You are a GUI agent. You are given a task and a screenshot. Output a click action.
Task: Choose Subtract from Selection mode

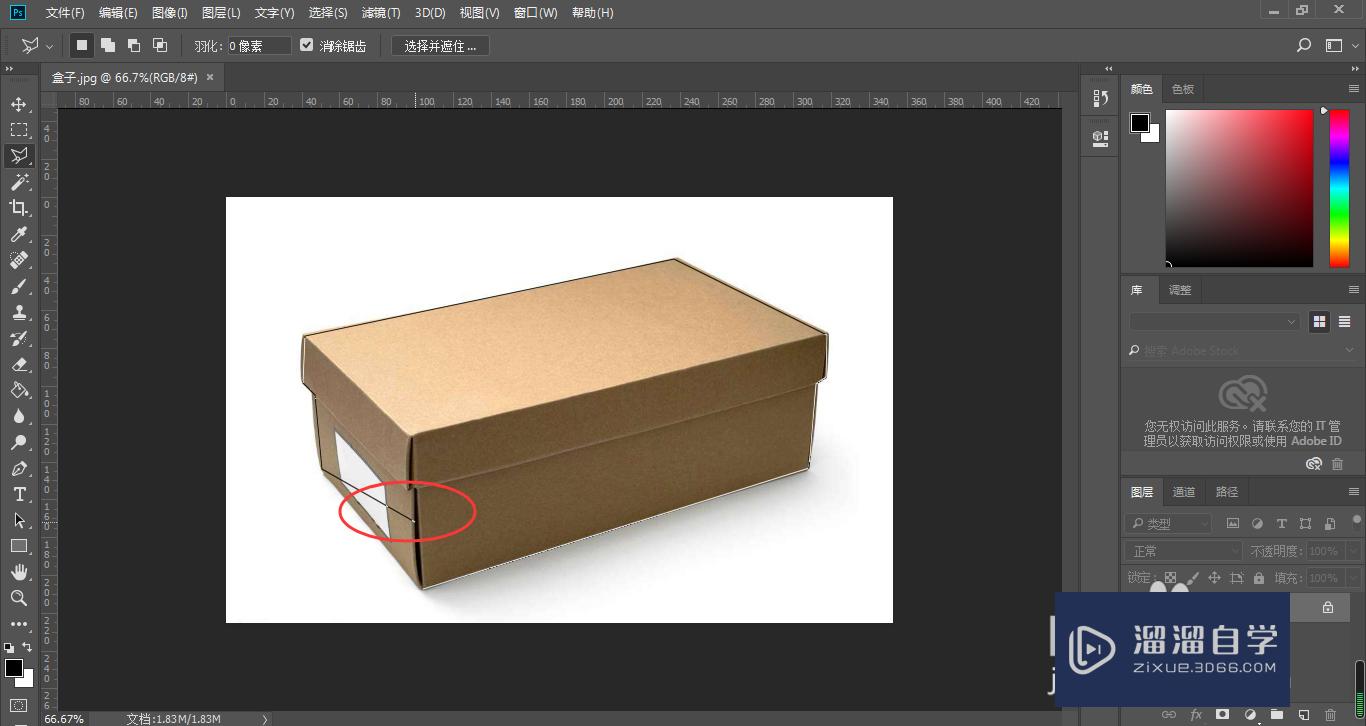(x=134, y=45)
